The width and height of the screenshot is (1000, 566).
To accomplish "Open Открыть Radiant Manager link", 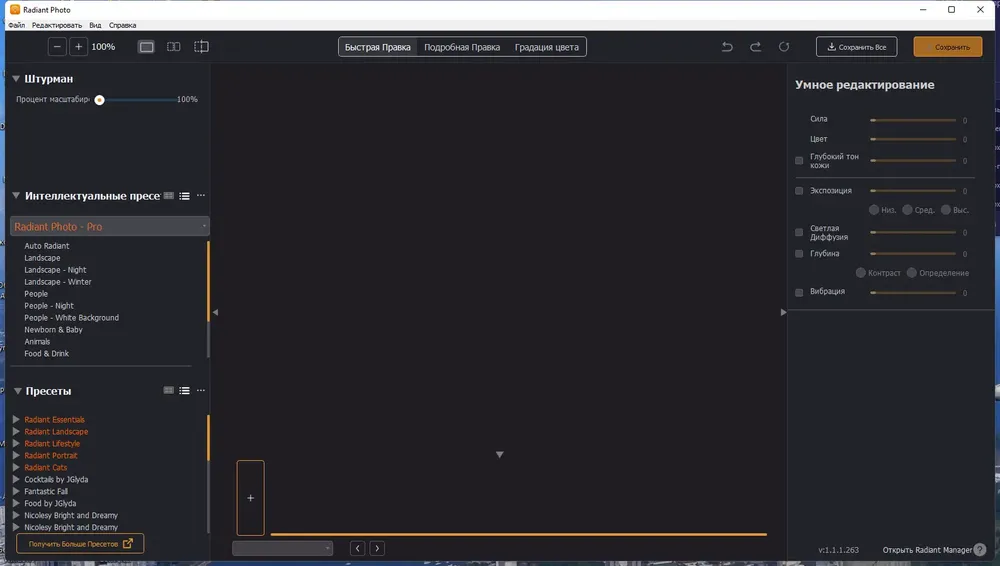I will tap(927, 549).
